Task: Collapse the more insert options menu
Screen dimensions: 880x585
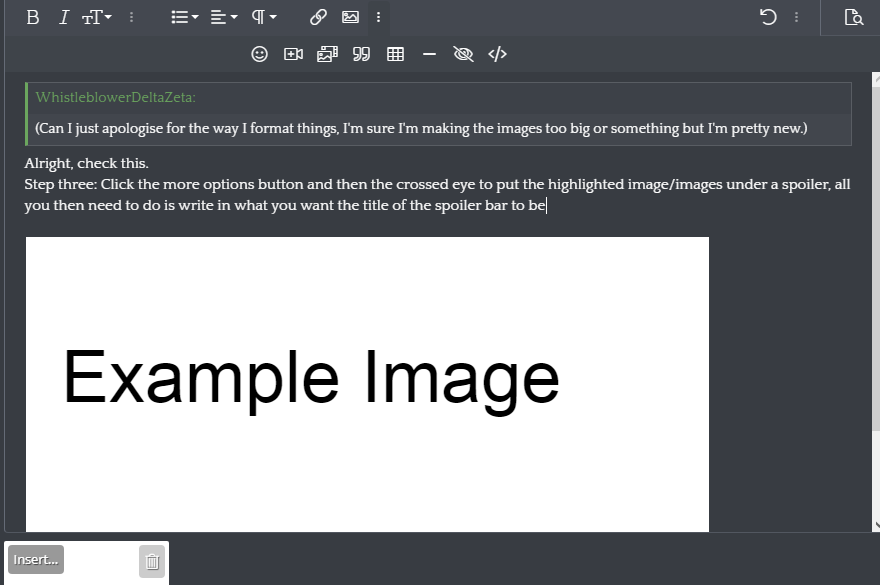Action: pyautogui.click(x=378, y=17)
